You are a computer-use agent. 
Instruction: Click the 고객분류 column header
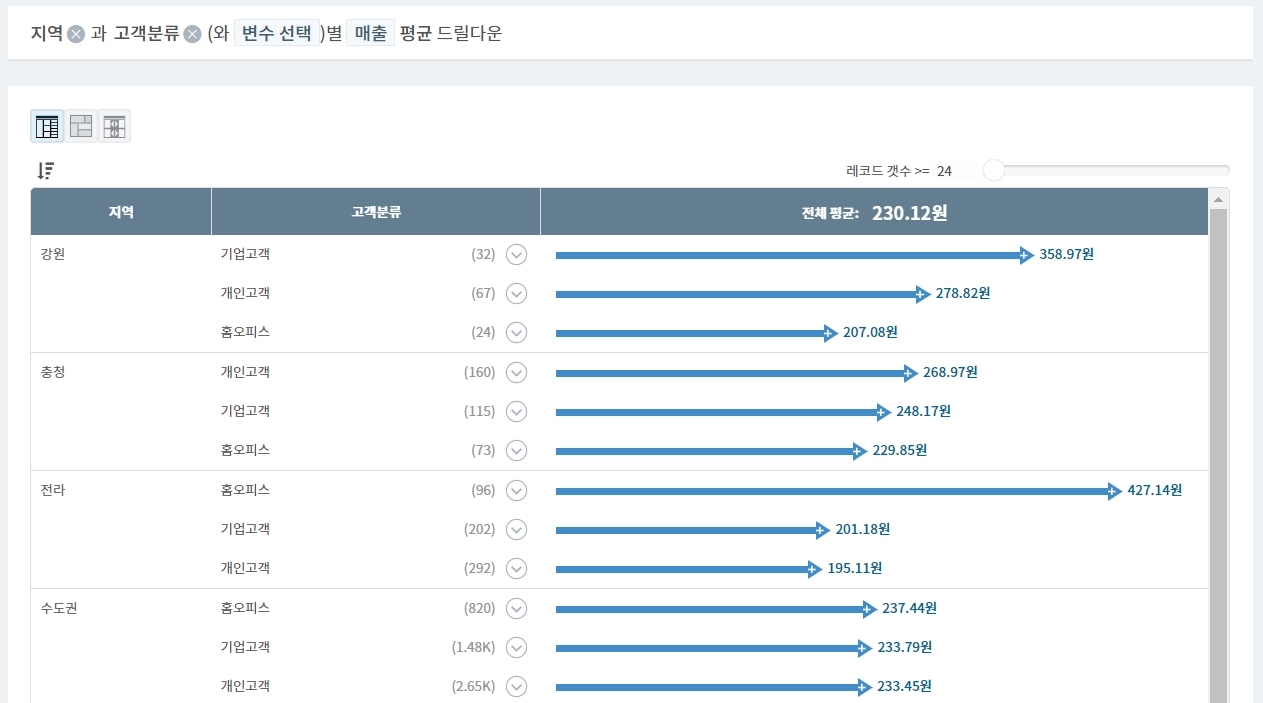[376, 212]
